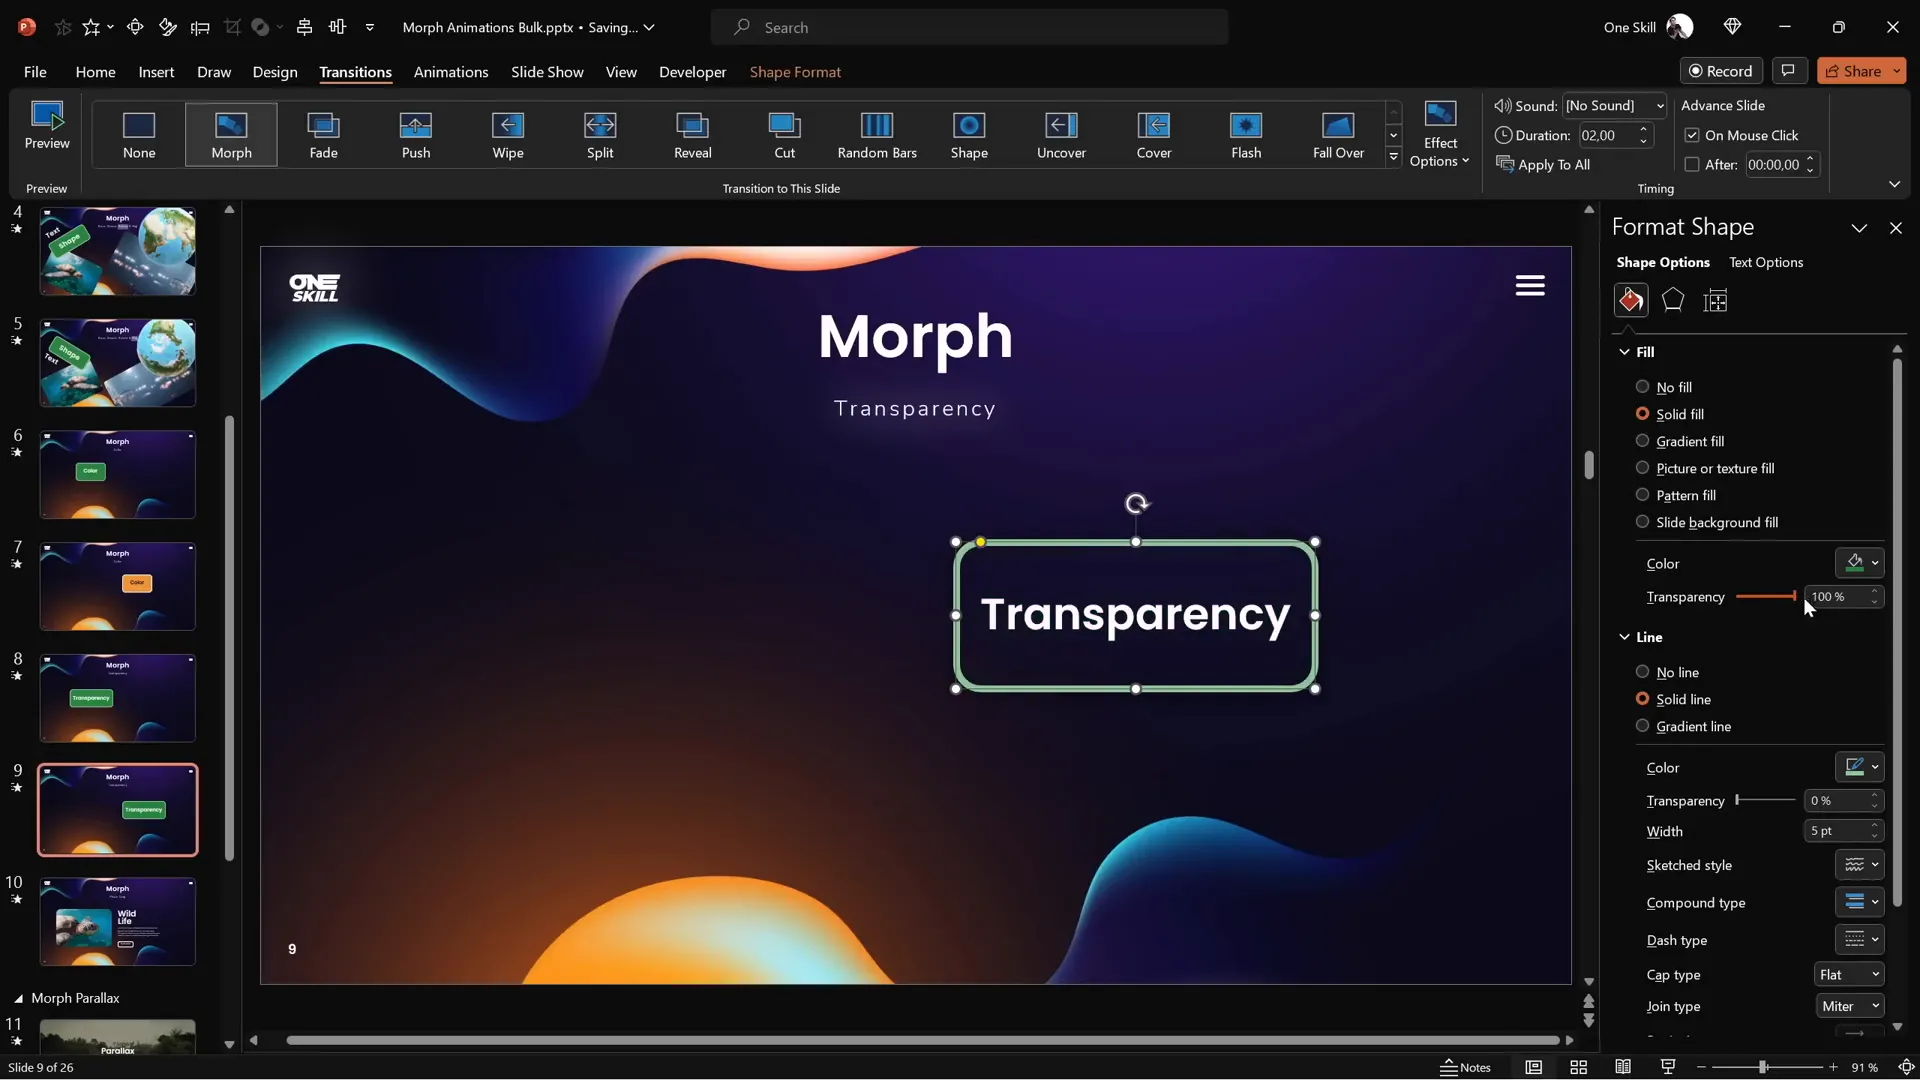Choose the Cover transition
The height and width of the screenshot is (1080, 1920).
[1154, 135]
